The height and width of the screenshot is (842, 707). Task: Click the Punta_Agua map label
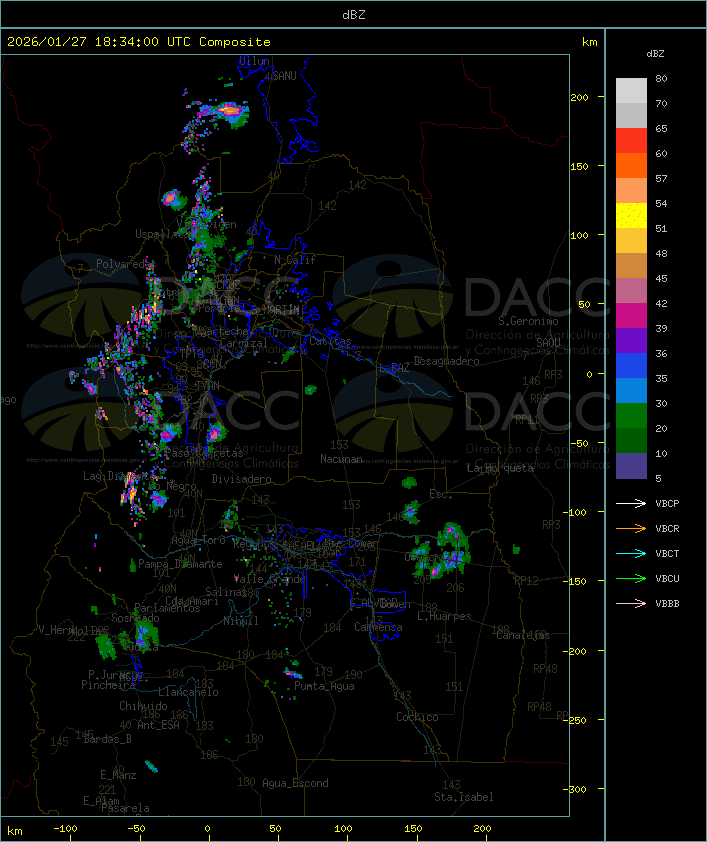point(324,686)
